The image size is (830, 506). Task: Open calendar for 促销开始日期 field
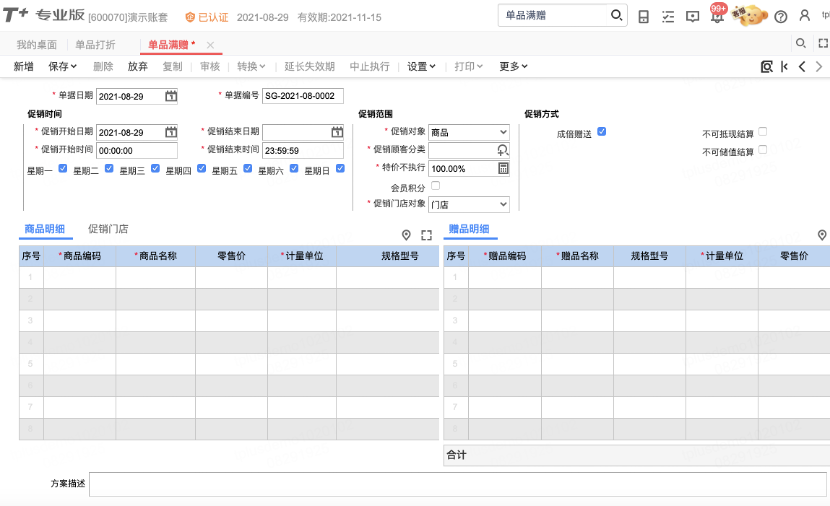171,132
